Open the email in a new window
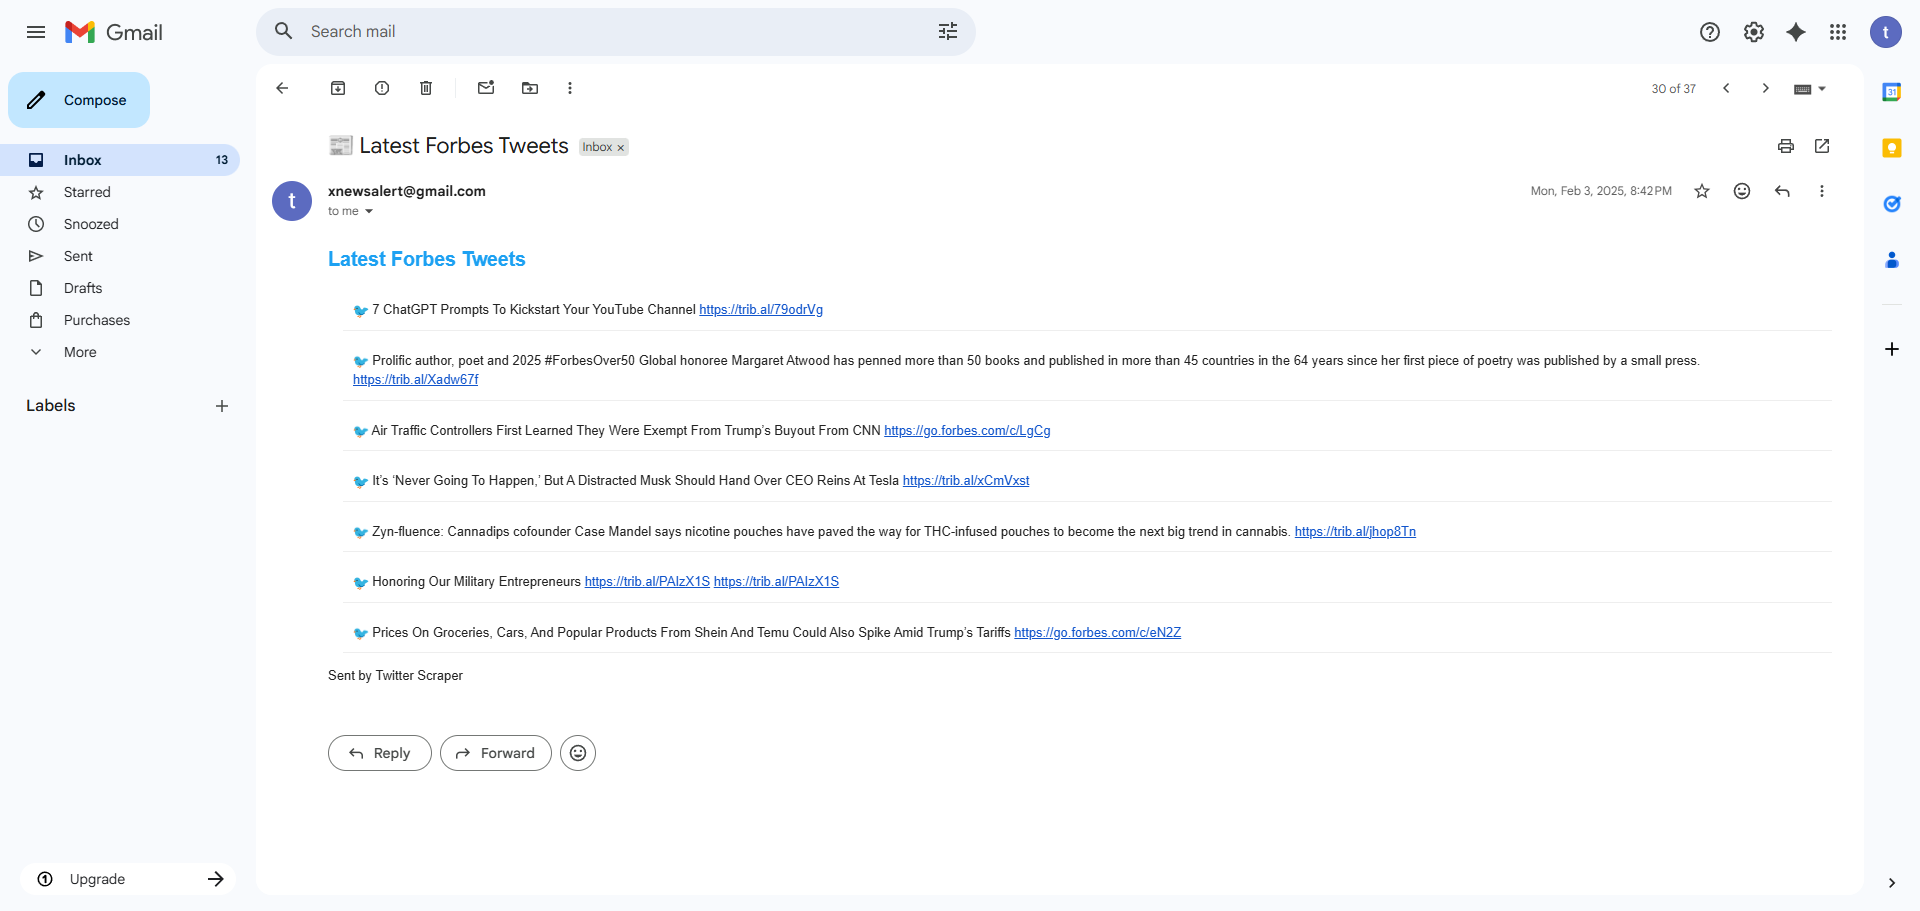 (1822, 146)
